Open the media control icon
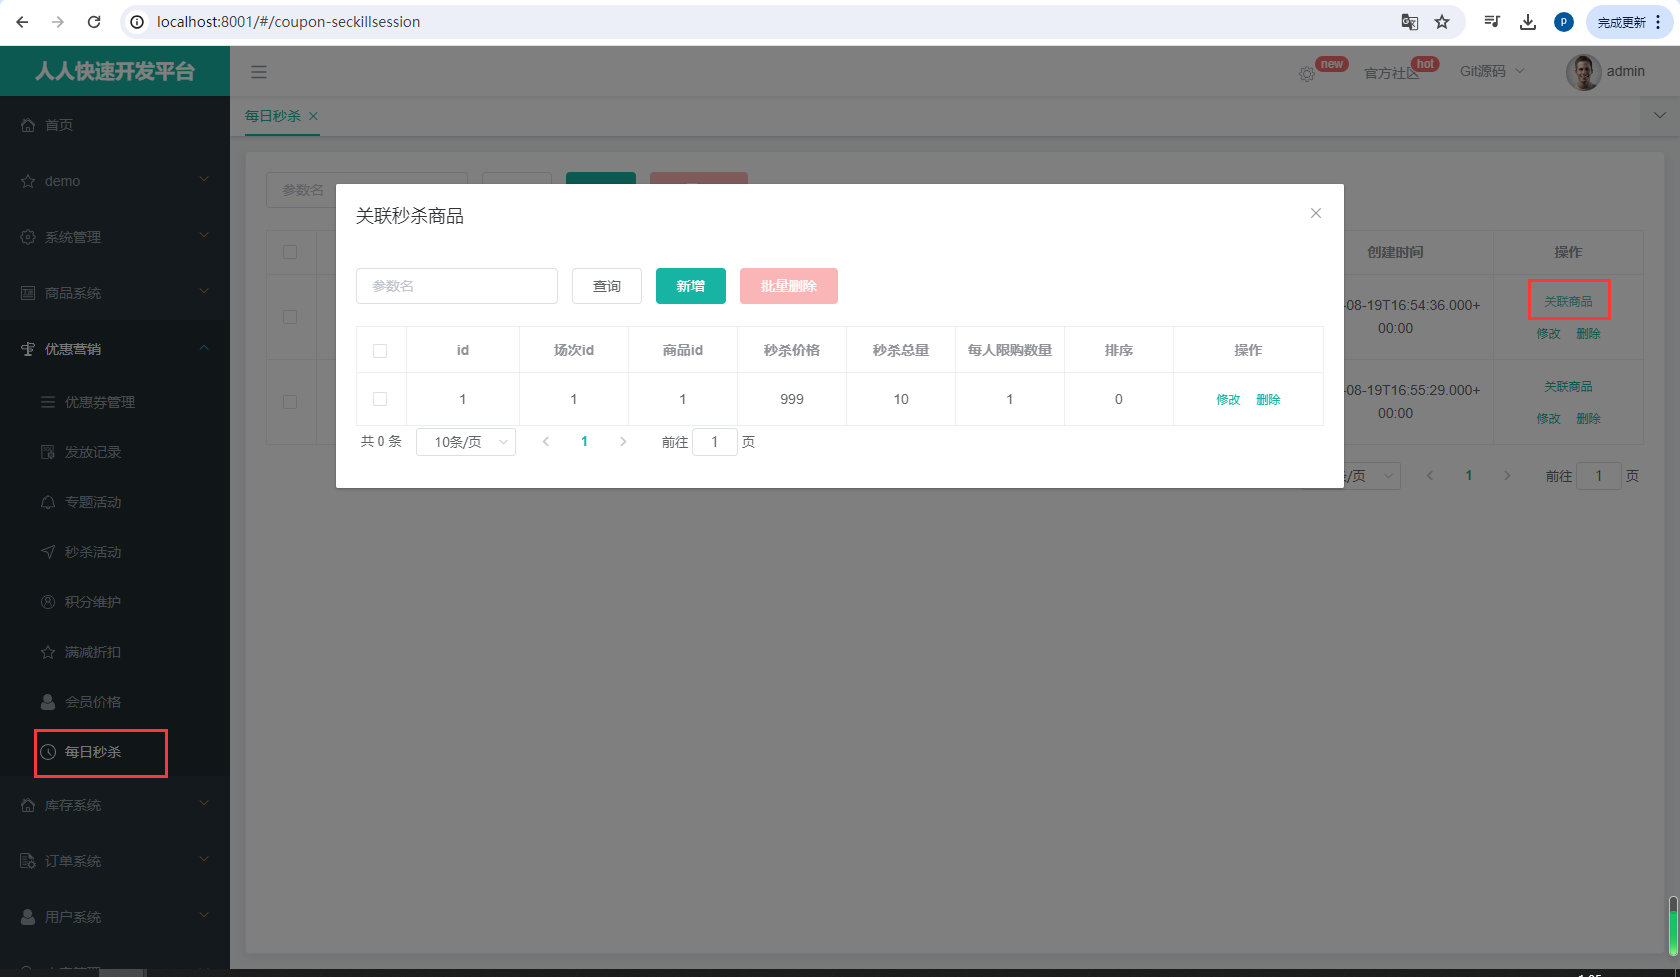This screenshot has width=1680, height=977. (1492, 22)
